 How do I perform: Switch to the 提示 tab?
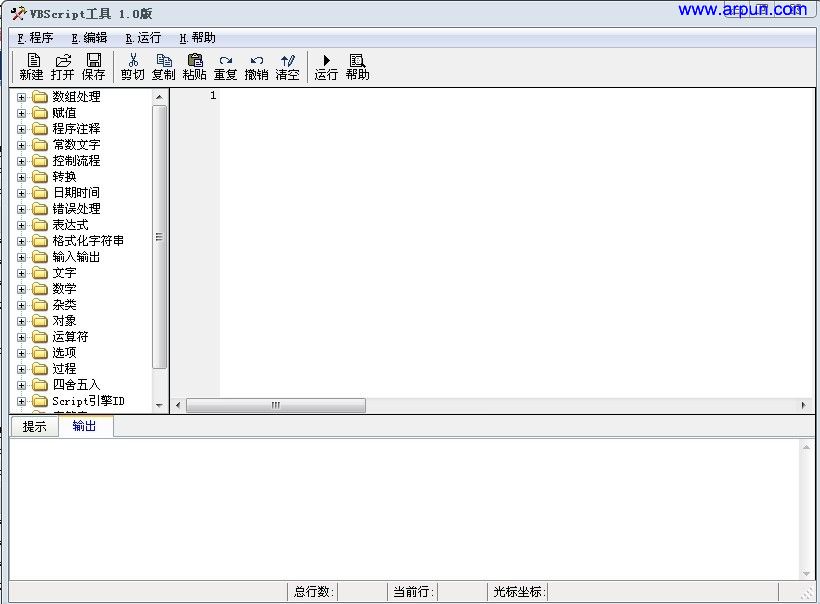coord(35,427)
